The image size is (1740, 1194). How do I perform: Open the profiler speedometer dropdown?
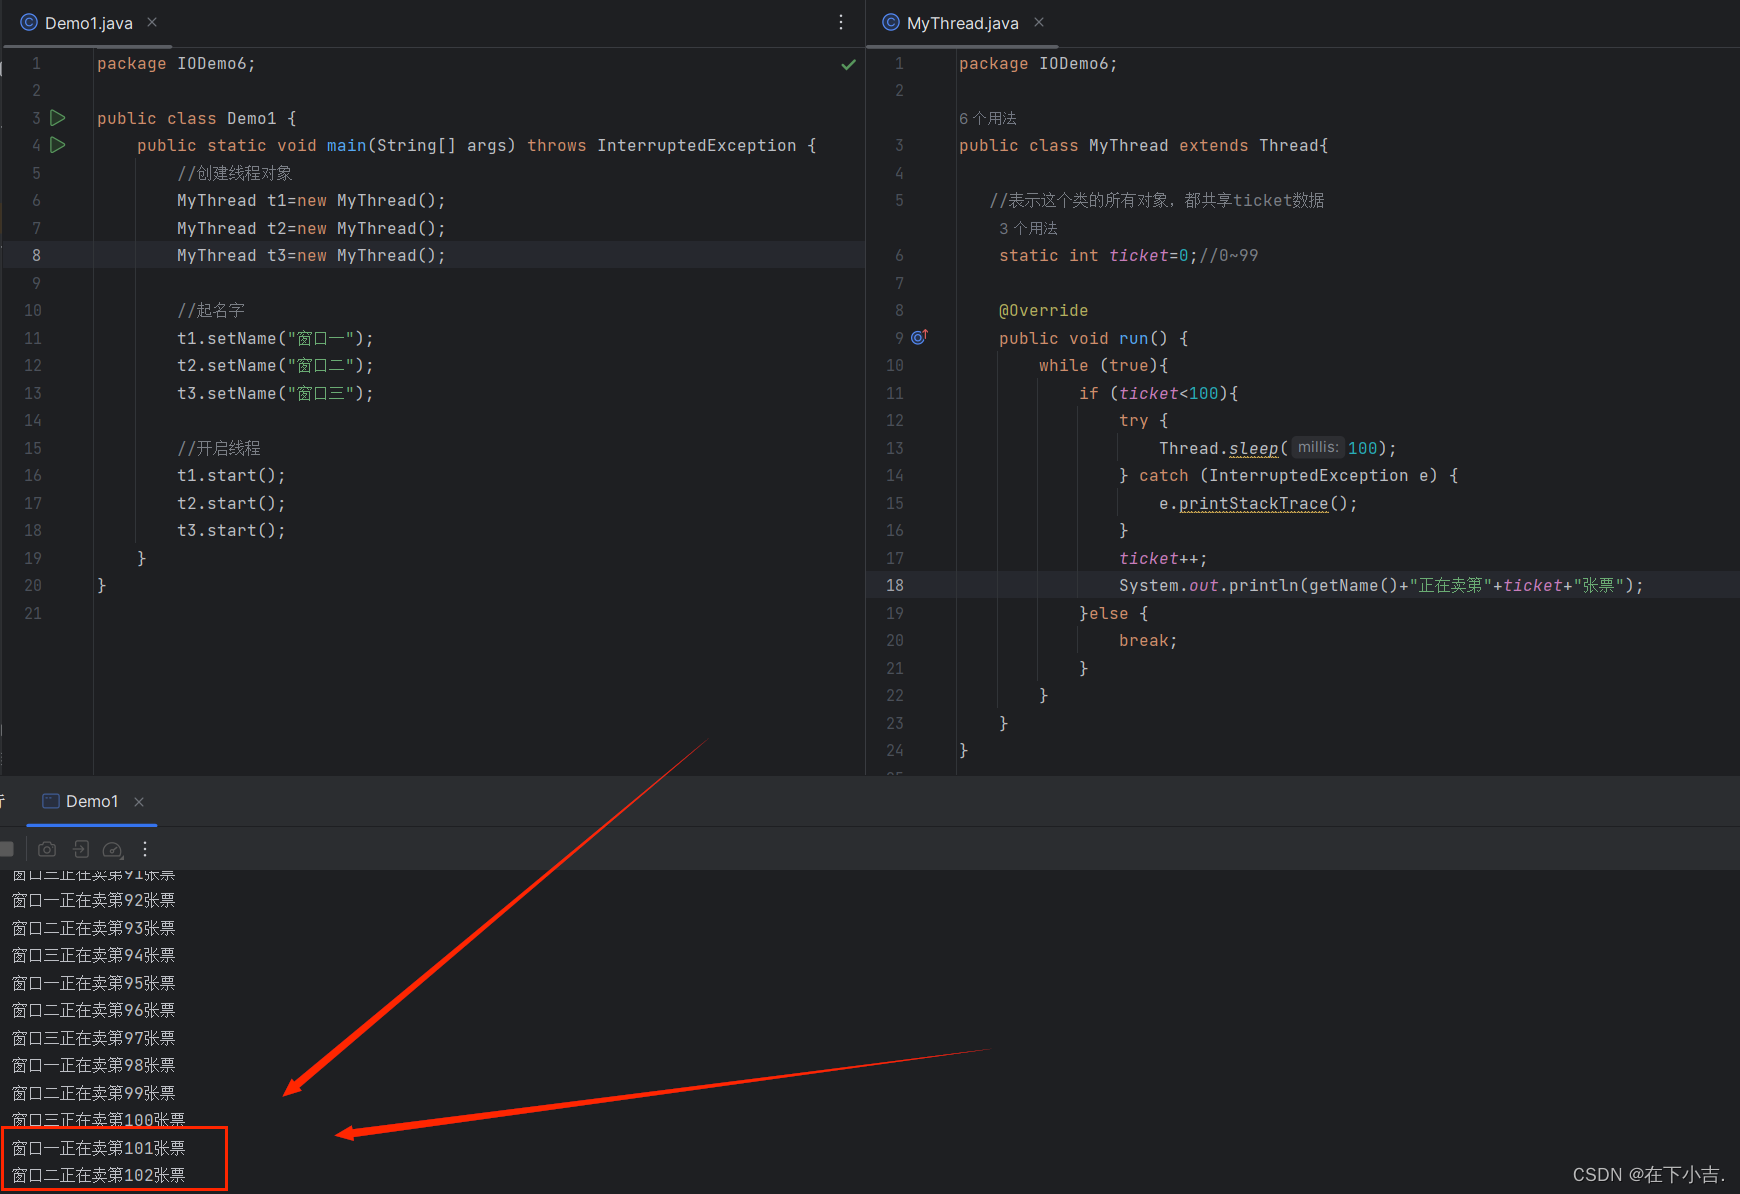(x=113, y=849)
